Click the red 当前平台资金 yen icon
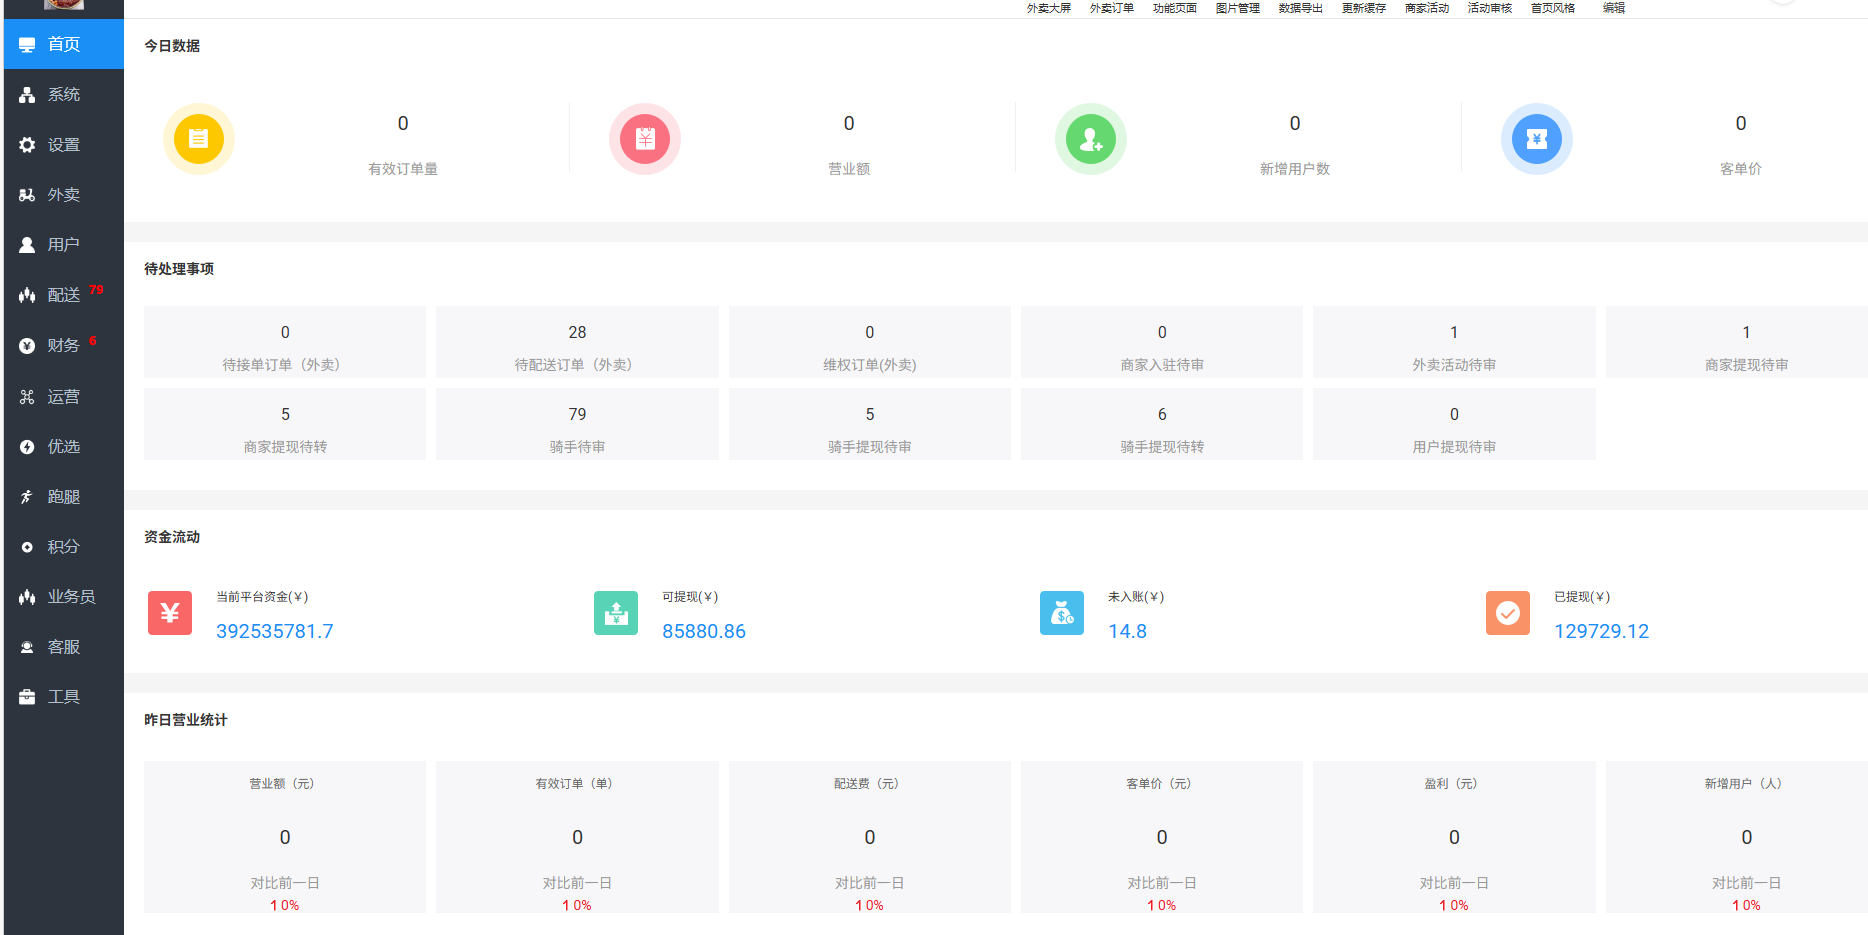The height and width of the screenshot is (935, 1868). (170, 613)
